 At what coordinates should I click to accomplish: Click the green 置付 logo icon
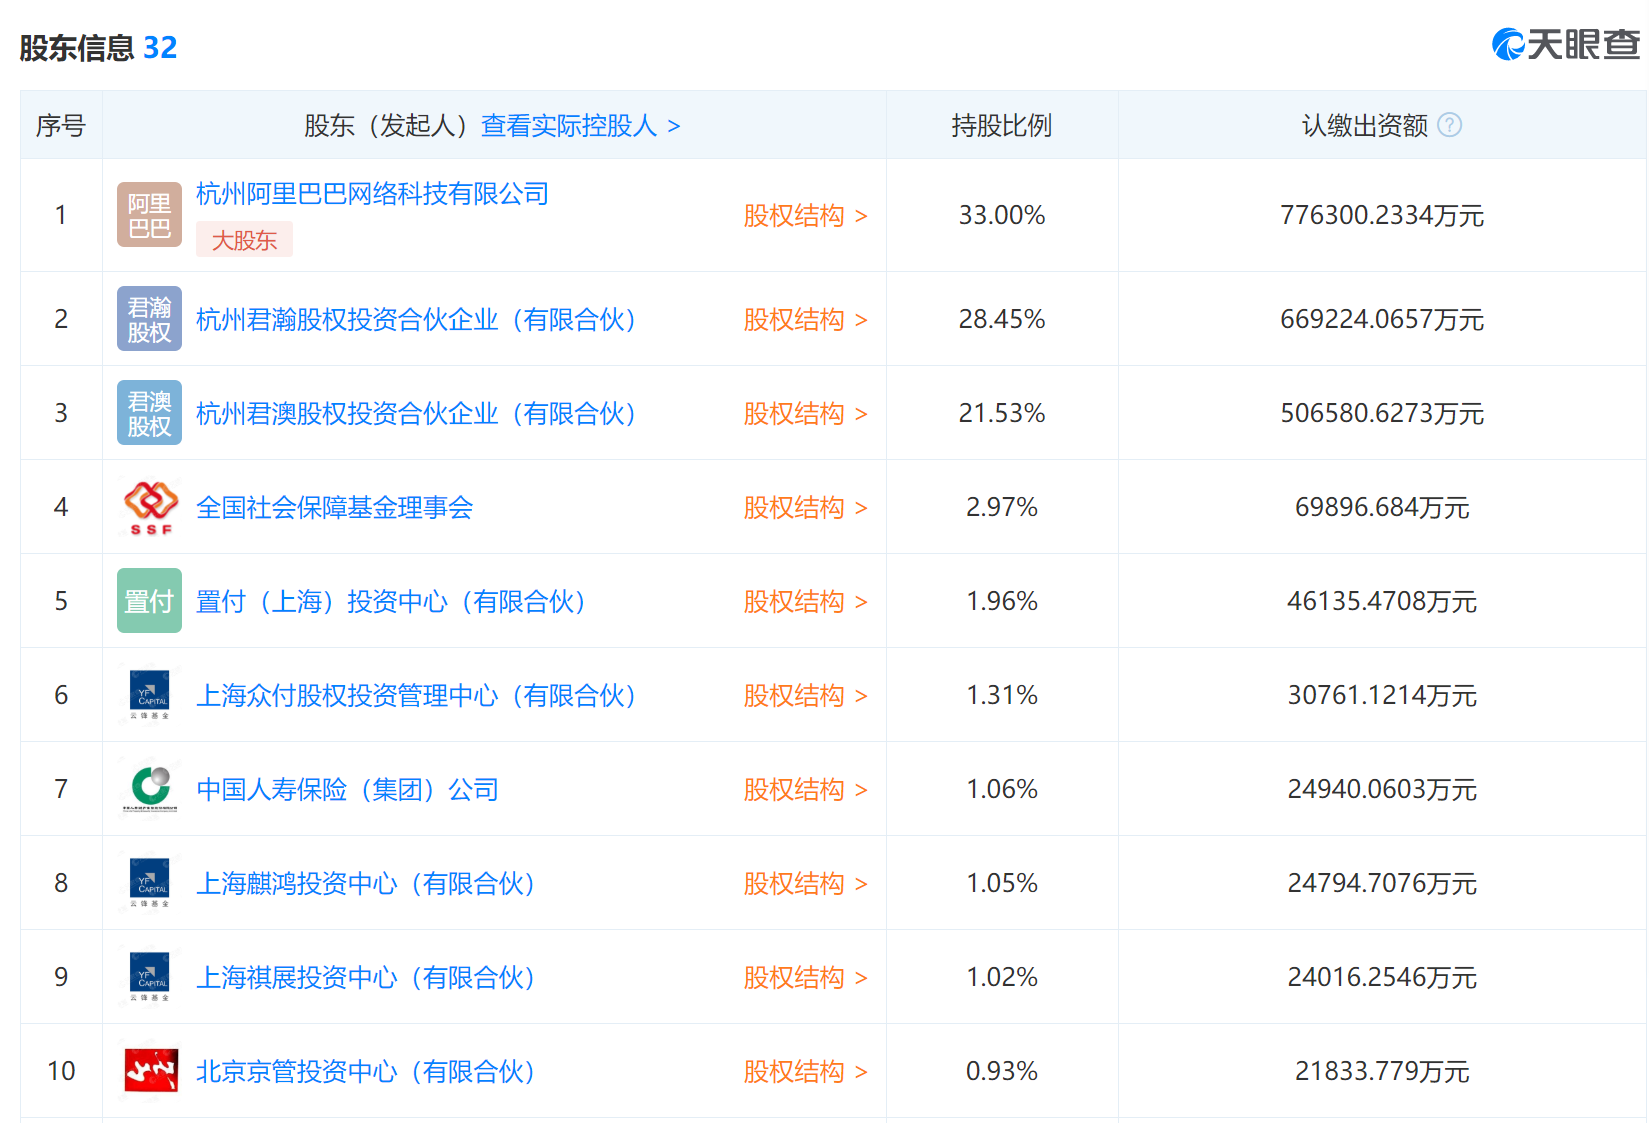coord(149,601)
